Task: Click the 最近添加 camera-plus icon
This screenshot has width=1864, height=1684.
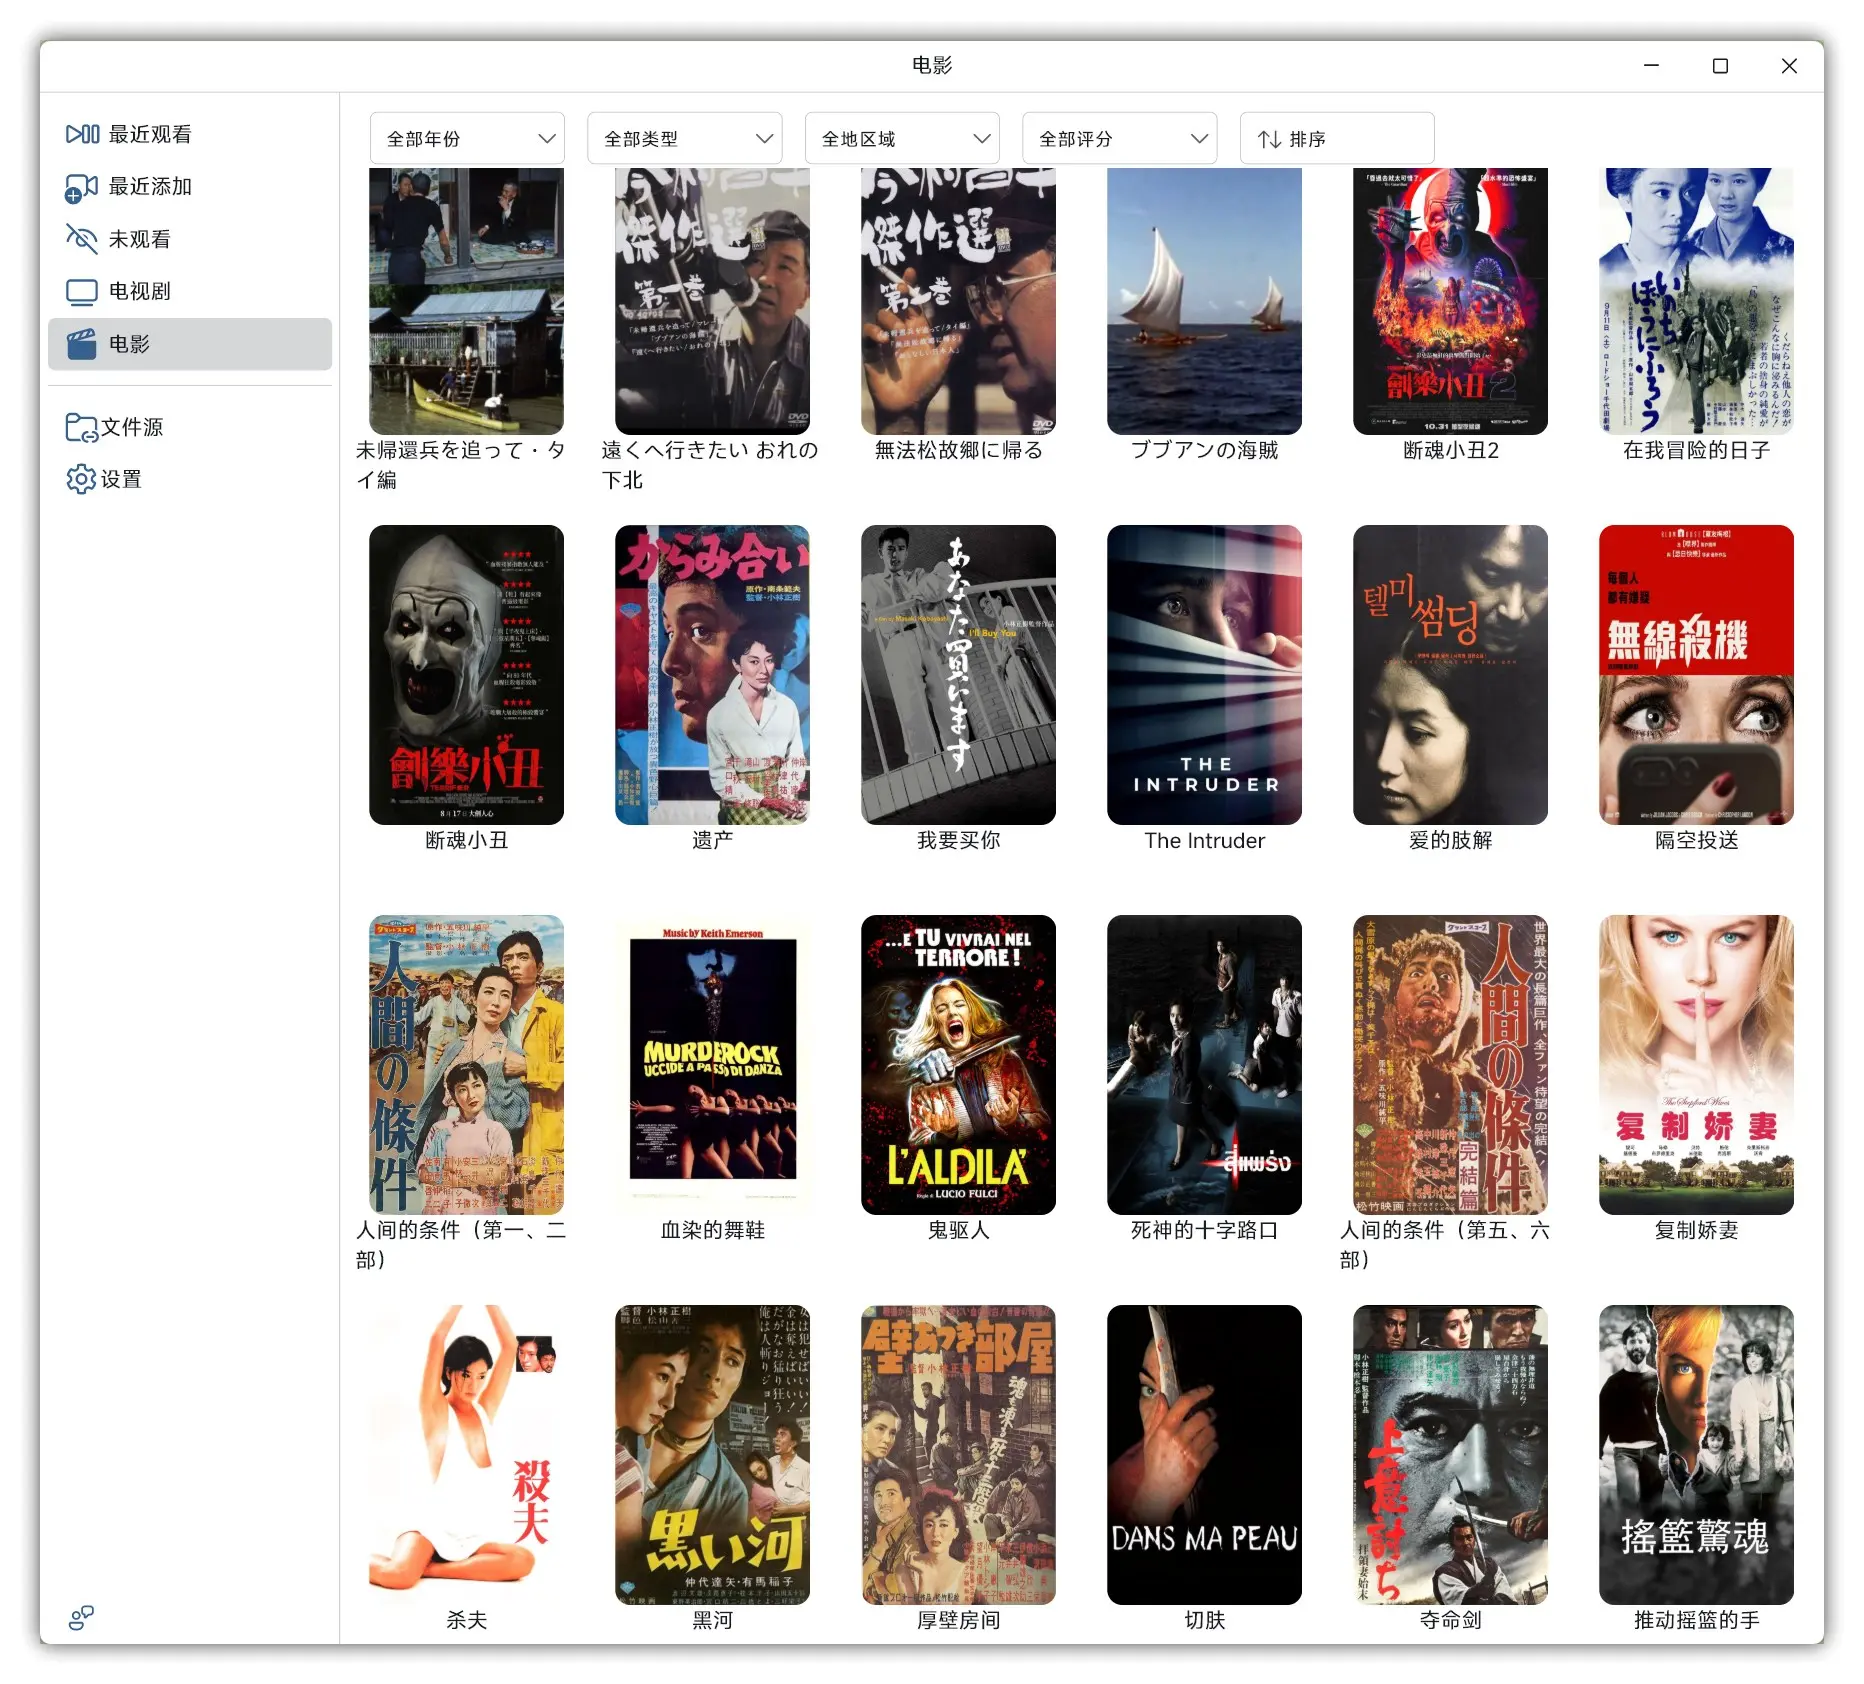Action: (x=82, y=187)
